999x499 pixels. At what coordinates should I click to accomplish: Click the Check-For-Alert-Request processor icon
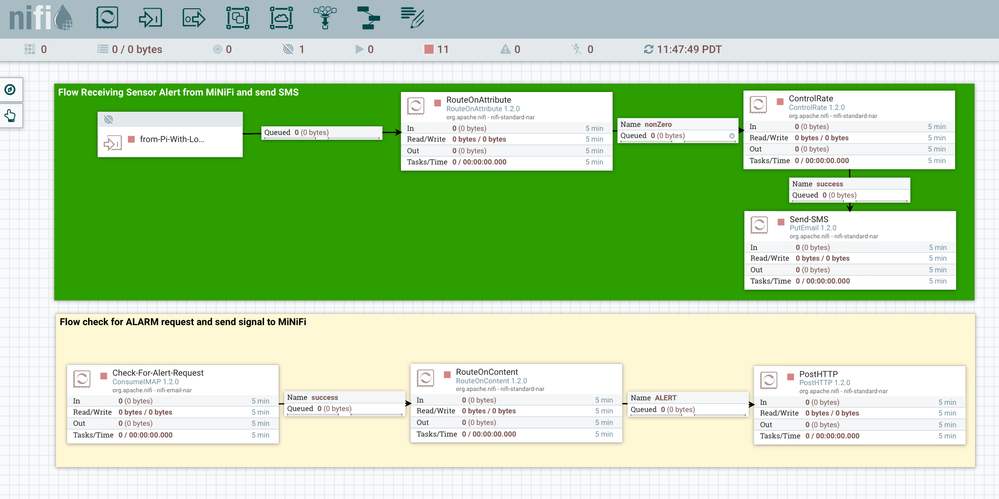(x=82, y=379)
